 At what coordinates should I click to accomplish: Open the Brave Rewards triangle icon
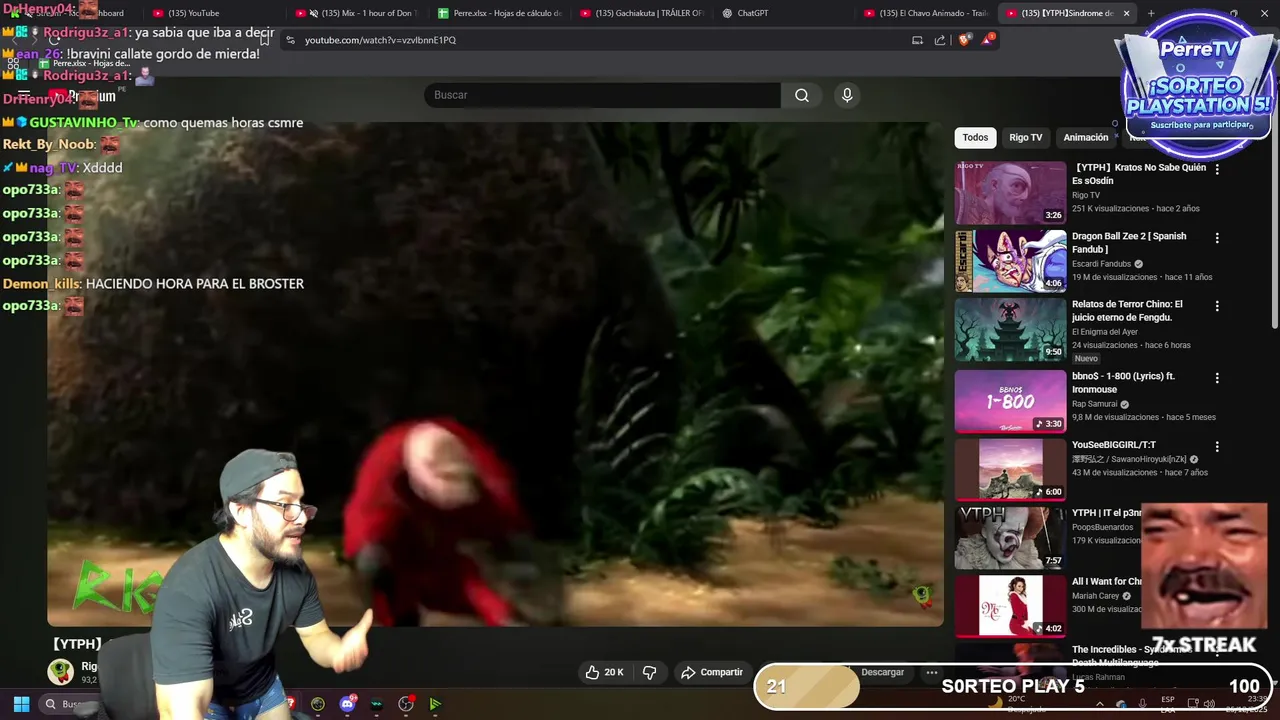pyautogui.click(x=988, y=40)
